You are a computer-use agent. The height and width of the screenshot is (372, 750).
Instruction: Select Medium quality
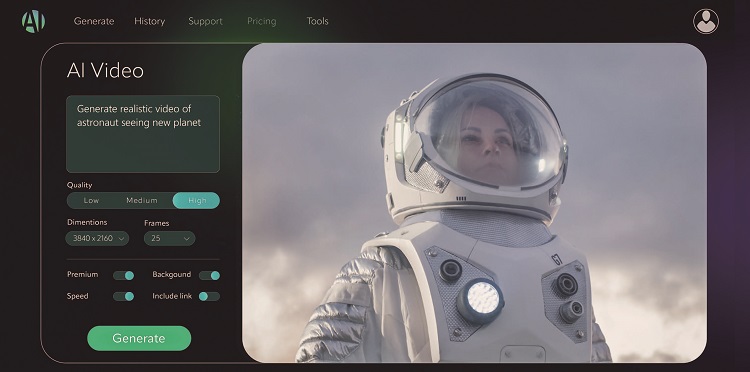click(142, 200)
